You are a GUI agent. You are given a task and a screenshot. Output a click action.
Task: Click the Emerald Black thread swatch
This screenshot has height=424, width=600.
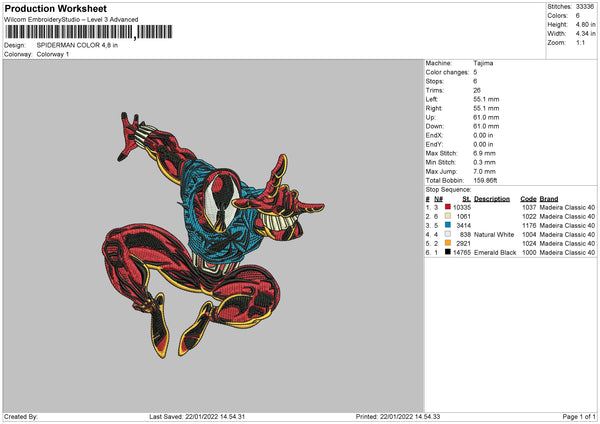(447, 252)
